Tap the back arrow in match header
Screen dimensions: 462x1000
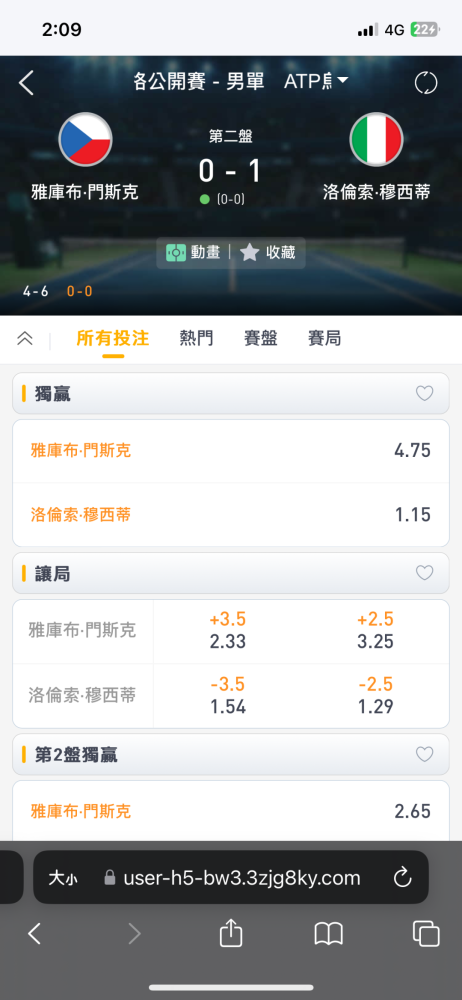pyautogui.click(x=26, y=83)
